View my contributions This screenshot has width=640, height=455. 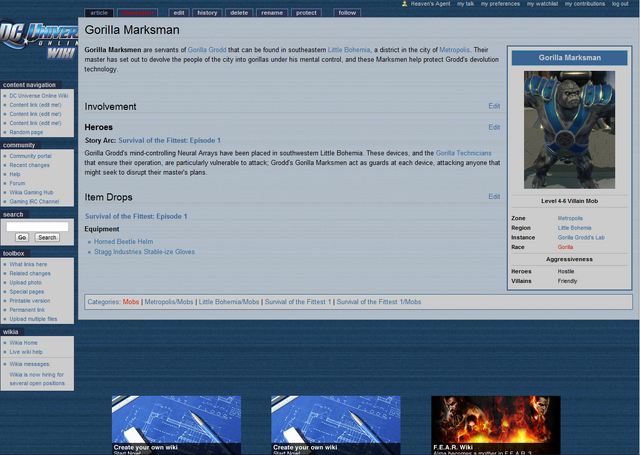[585, 4]
